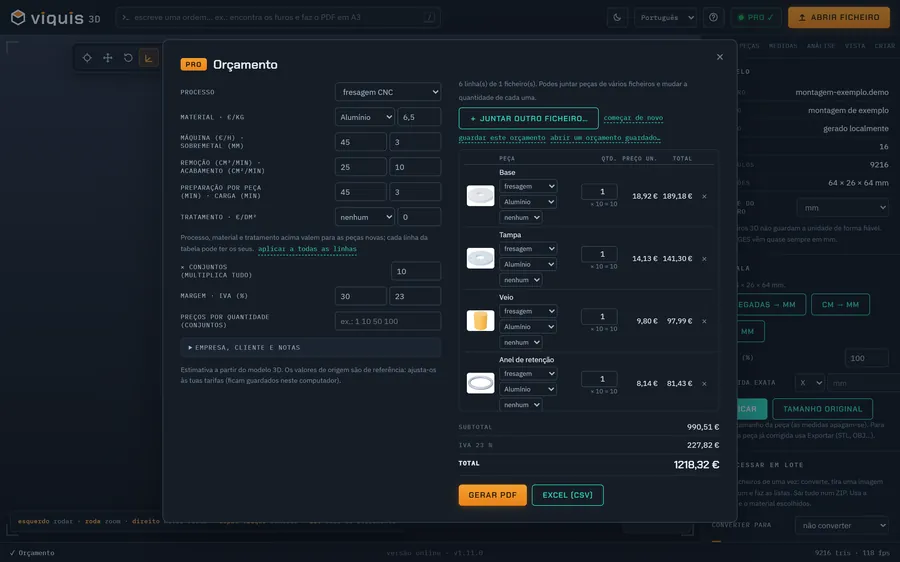
Task: Click the IVA field showing 23
Action: click(x=416, y=296)
